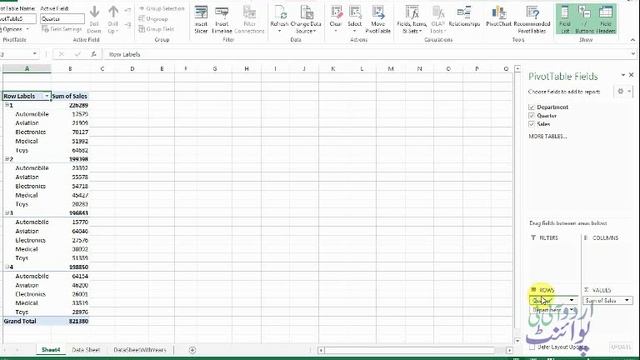The image size is (640, 360).
Task: Expand the formula bar chevron
Action: click(x=633, y=54)
